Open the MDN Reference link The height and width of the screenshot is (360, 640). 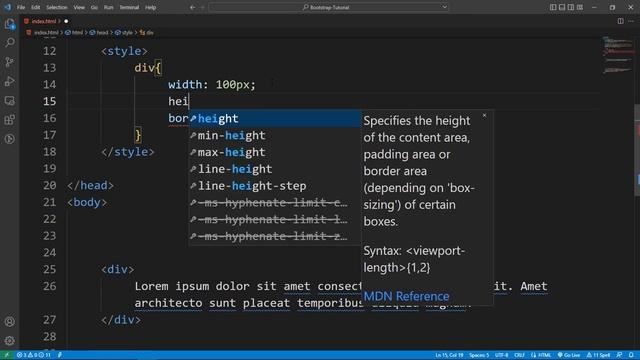[406, 296]
